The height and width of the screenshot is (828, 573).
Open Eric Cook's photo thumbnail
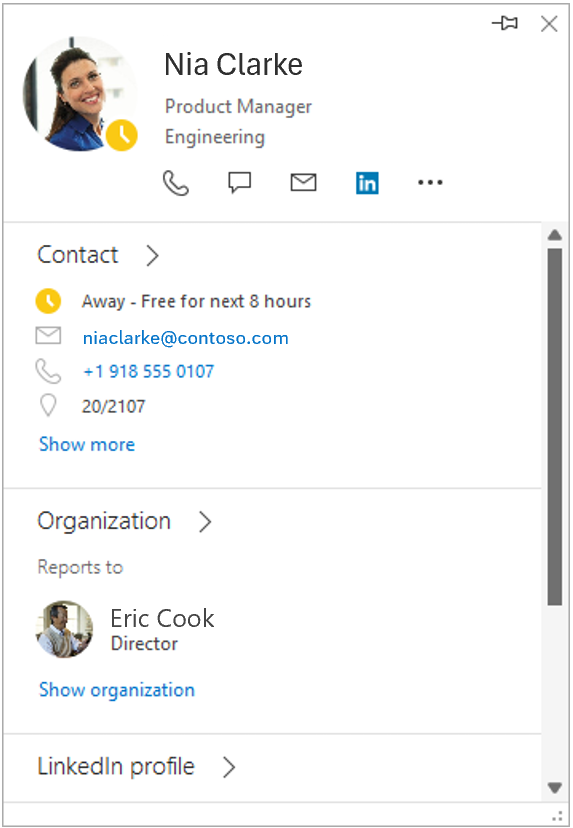(x=64, y=629)
